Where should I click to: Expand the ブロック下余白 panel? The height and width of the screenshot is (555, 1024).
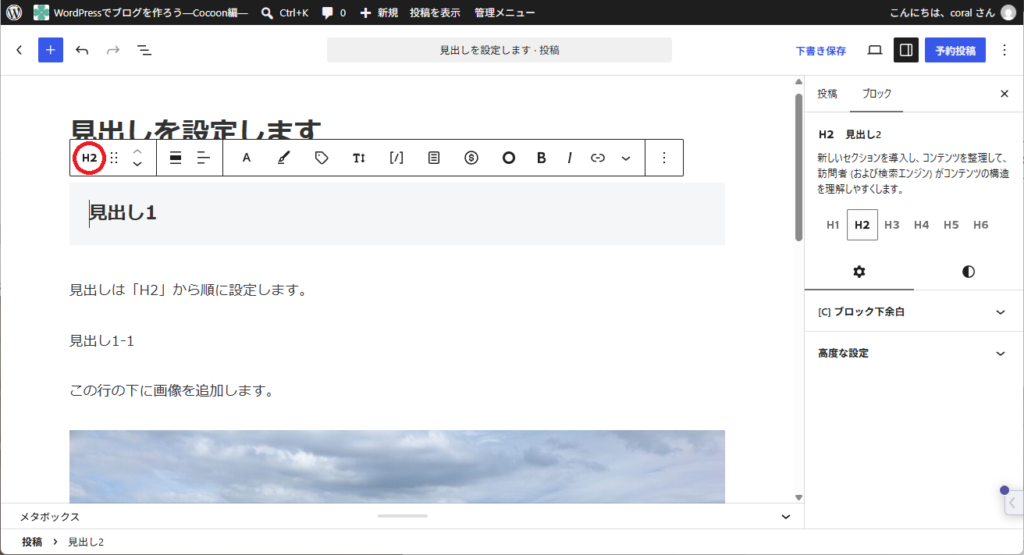click(x=912, y=312)
